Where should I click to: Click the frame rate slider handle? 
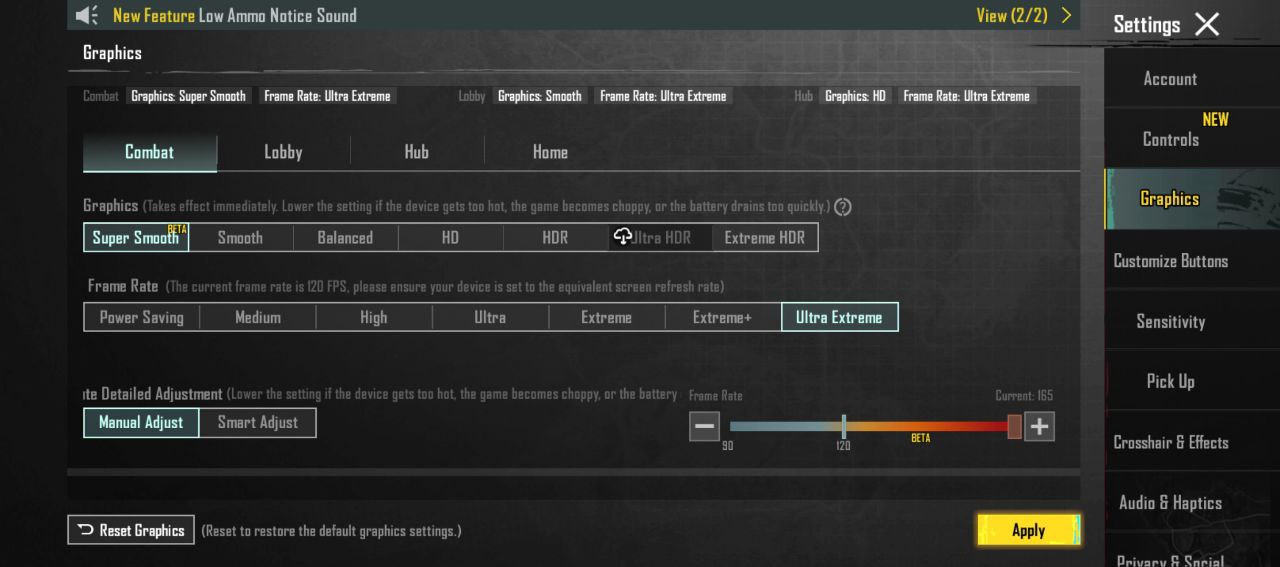click(1014, 427)
